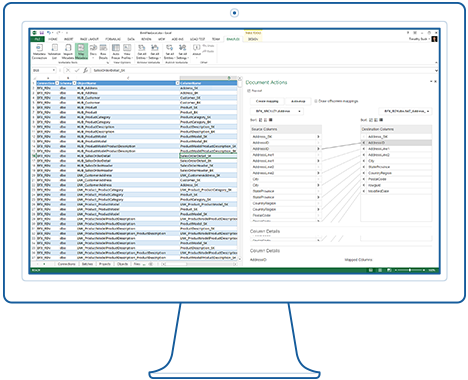Click the Metadata Connection ribbon icon
The width and height of the screenshot is (468, 380).
[x=39, y=52]
